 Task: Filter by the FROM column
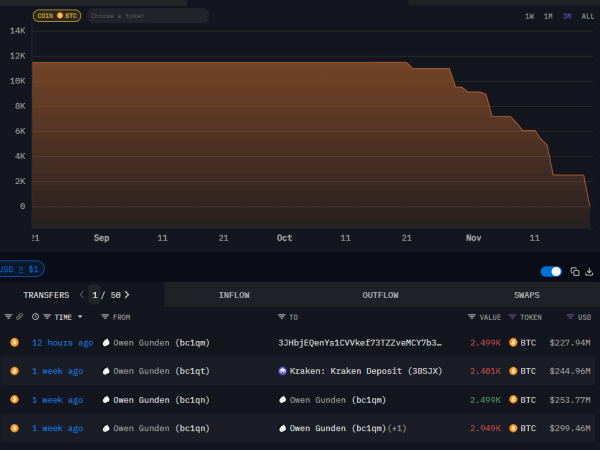click(x=105, y=317)
